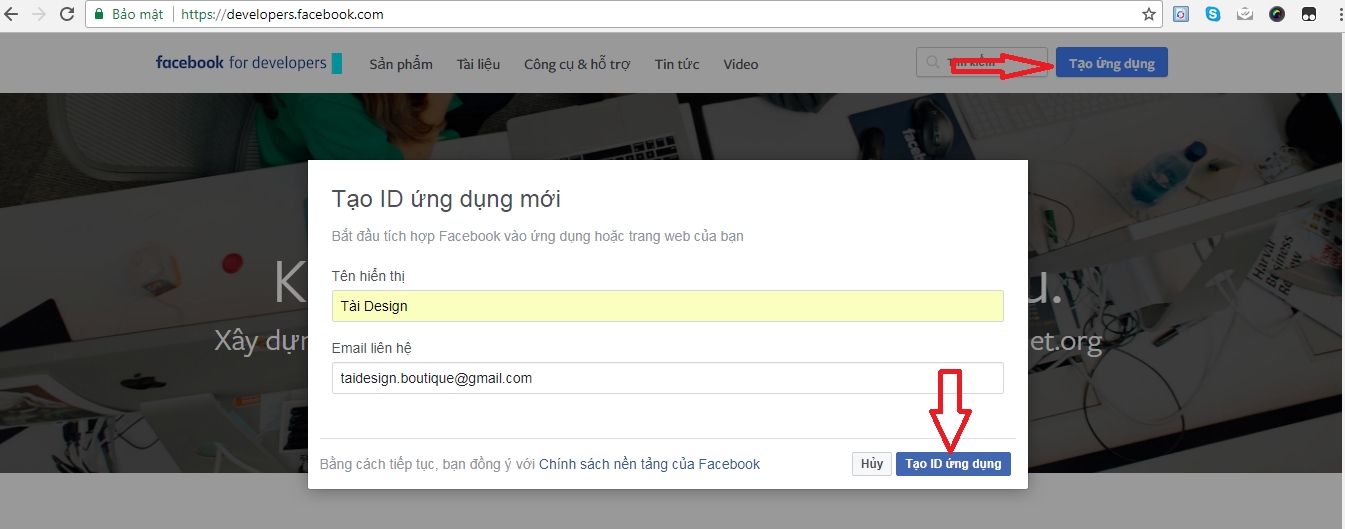Open Chính sách nền tảng của Facebook link
This screenshot has width=1345, height=529.
pos(649,464)
